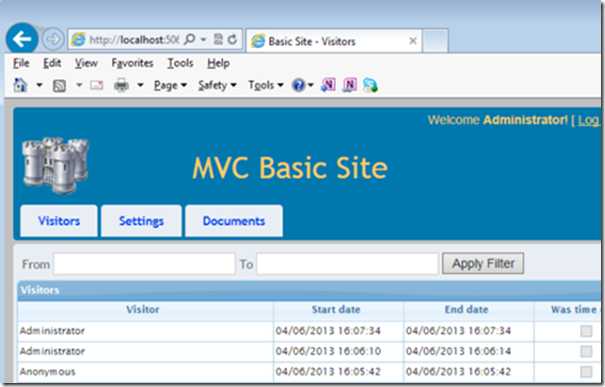Click the RSS feeds icon
The height and width of the screenshot is (387, 605).
point(59,85)
